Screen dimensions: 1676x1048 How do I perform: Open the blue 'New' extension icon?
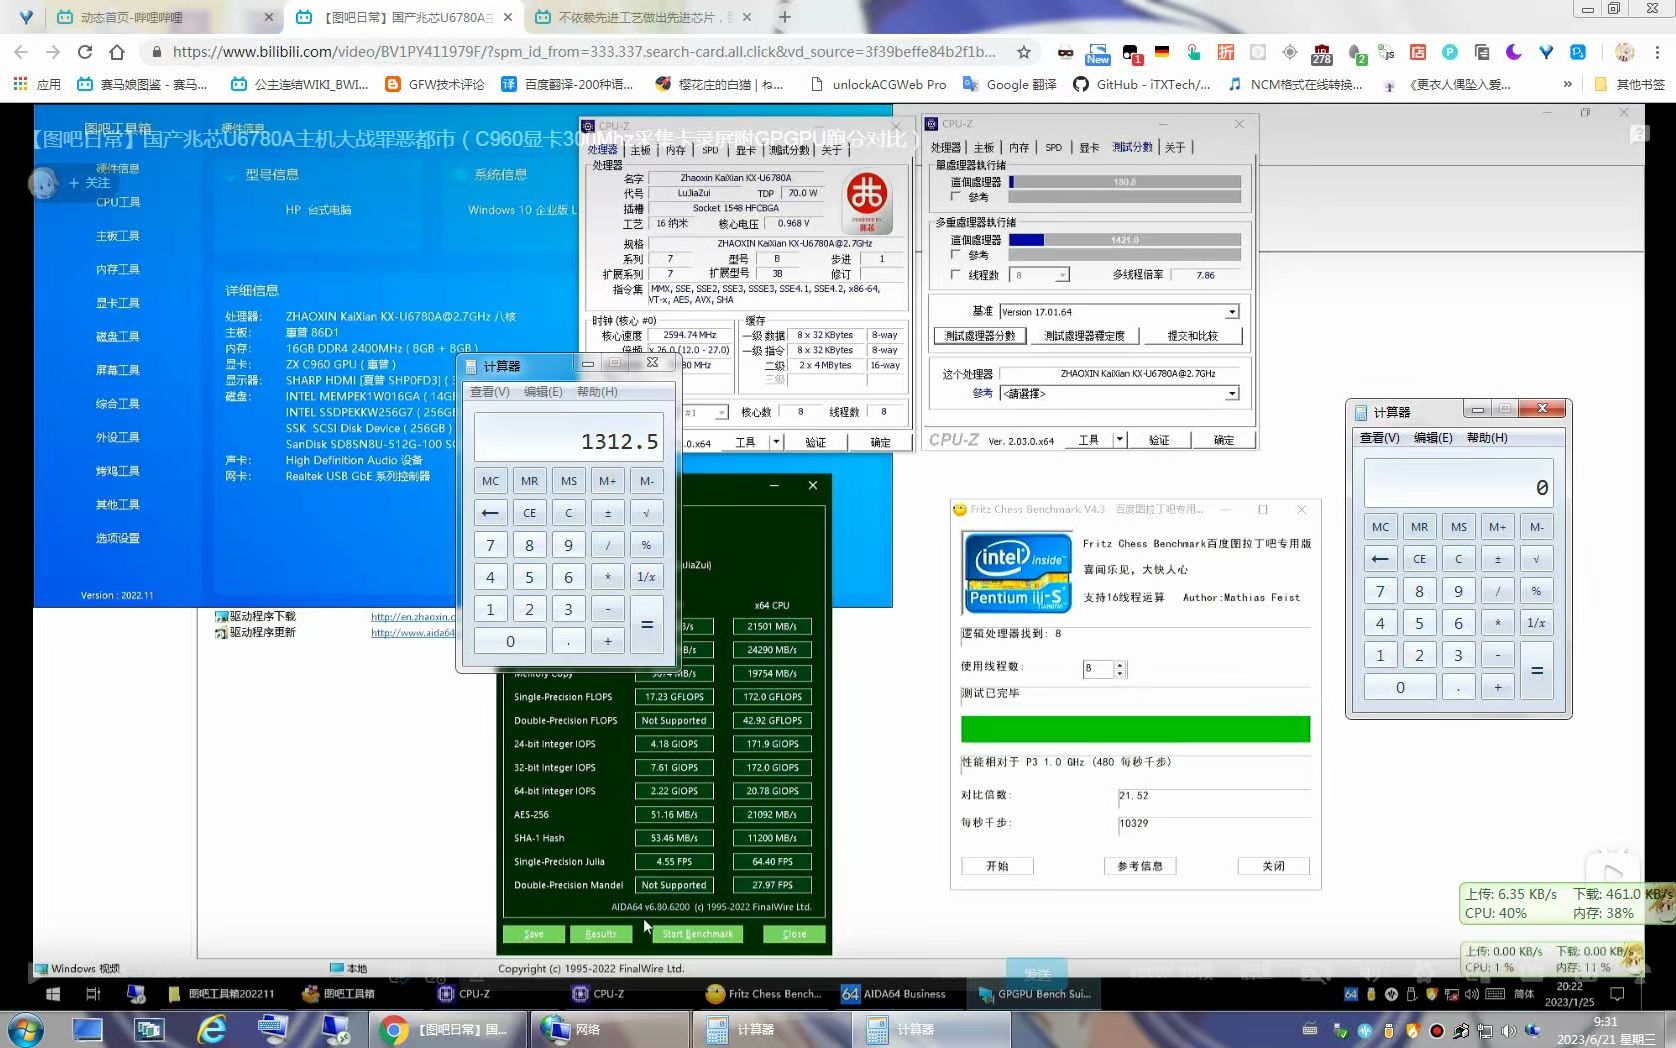click(x=1097, y=53)
